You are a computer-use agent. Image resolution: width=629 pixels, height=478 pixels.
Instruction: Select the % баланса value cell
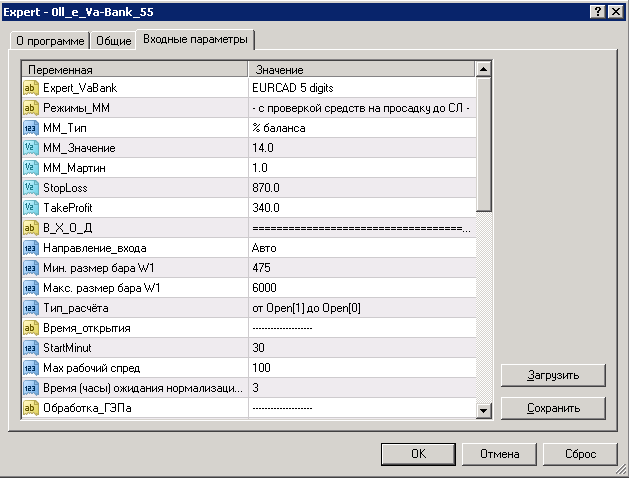click(362, 128)
